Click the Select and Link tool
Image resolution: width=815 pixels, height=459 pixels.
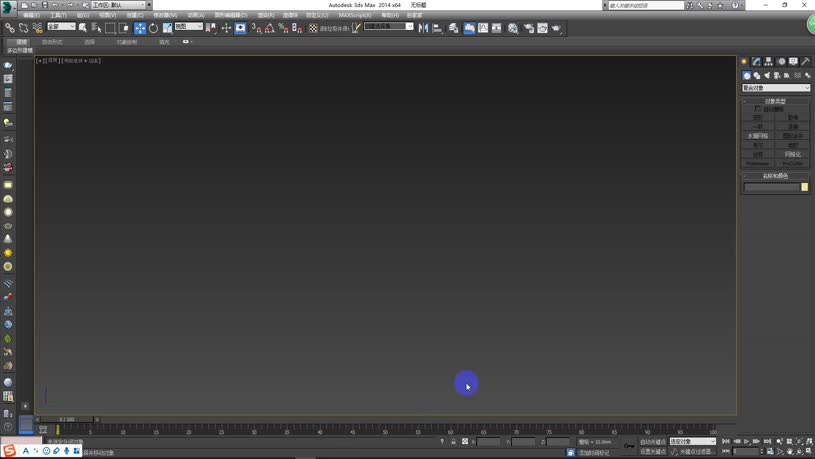pyautogui.click(x=10, y=28)
